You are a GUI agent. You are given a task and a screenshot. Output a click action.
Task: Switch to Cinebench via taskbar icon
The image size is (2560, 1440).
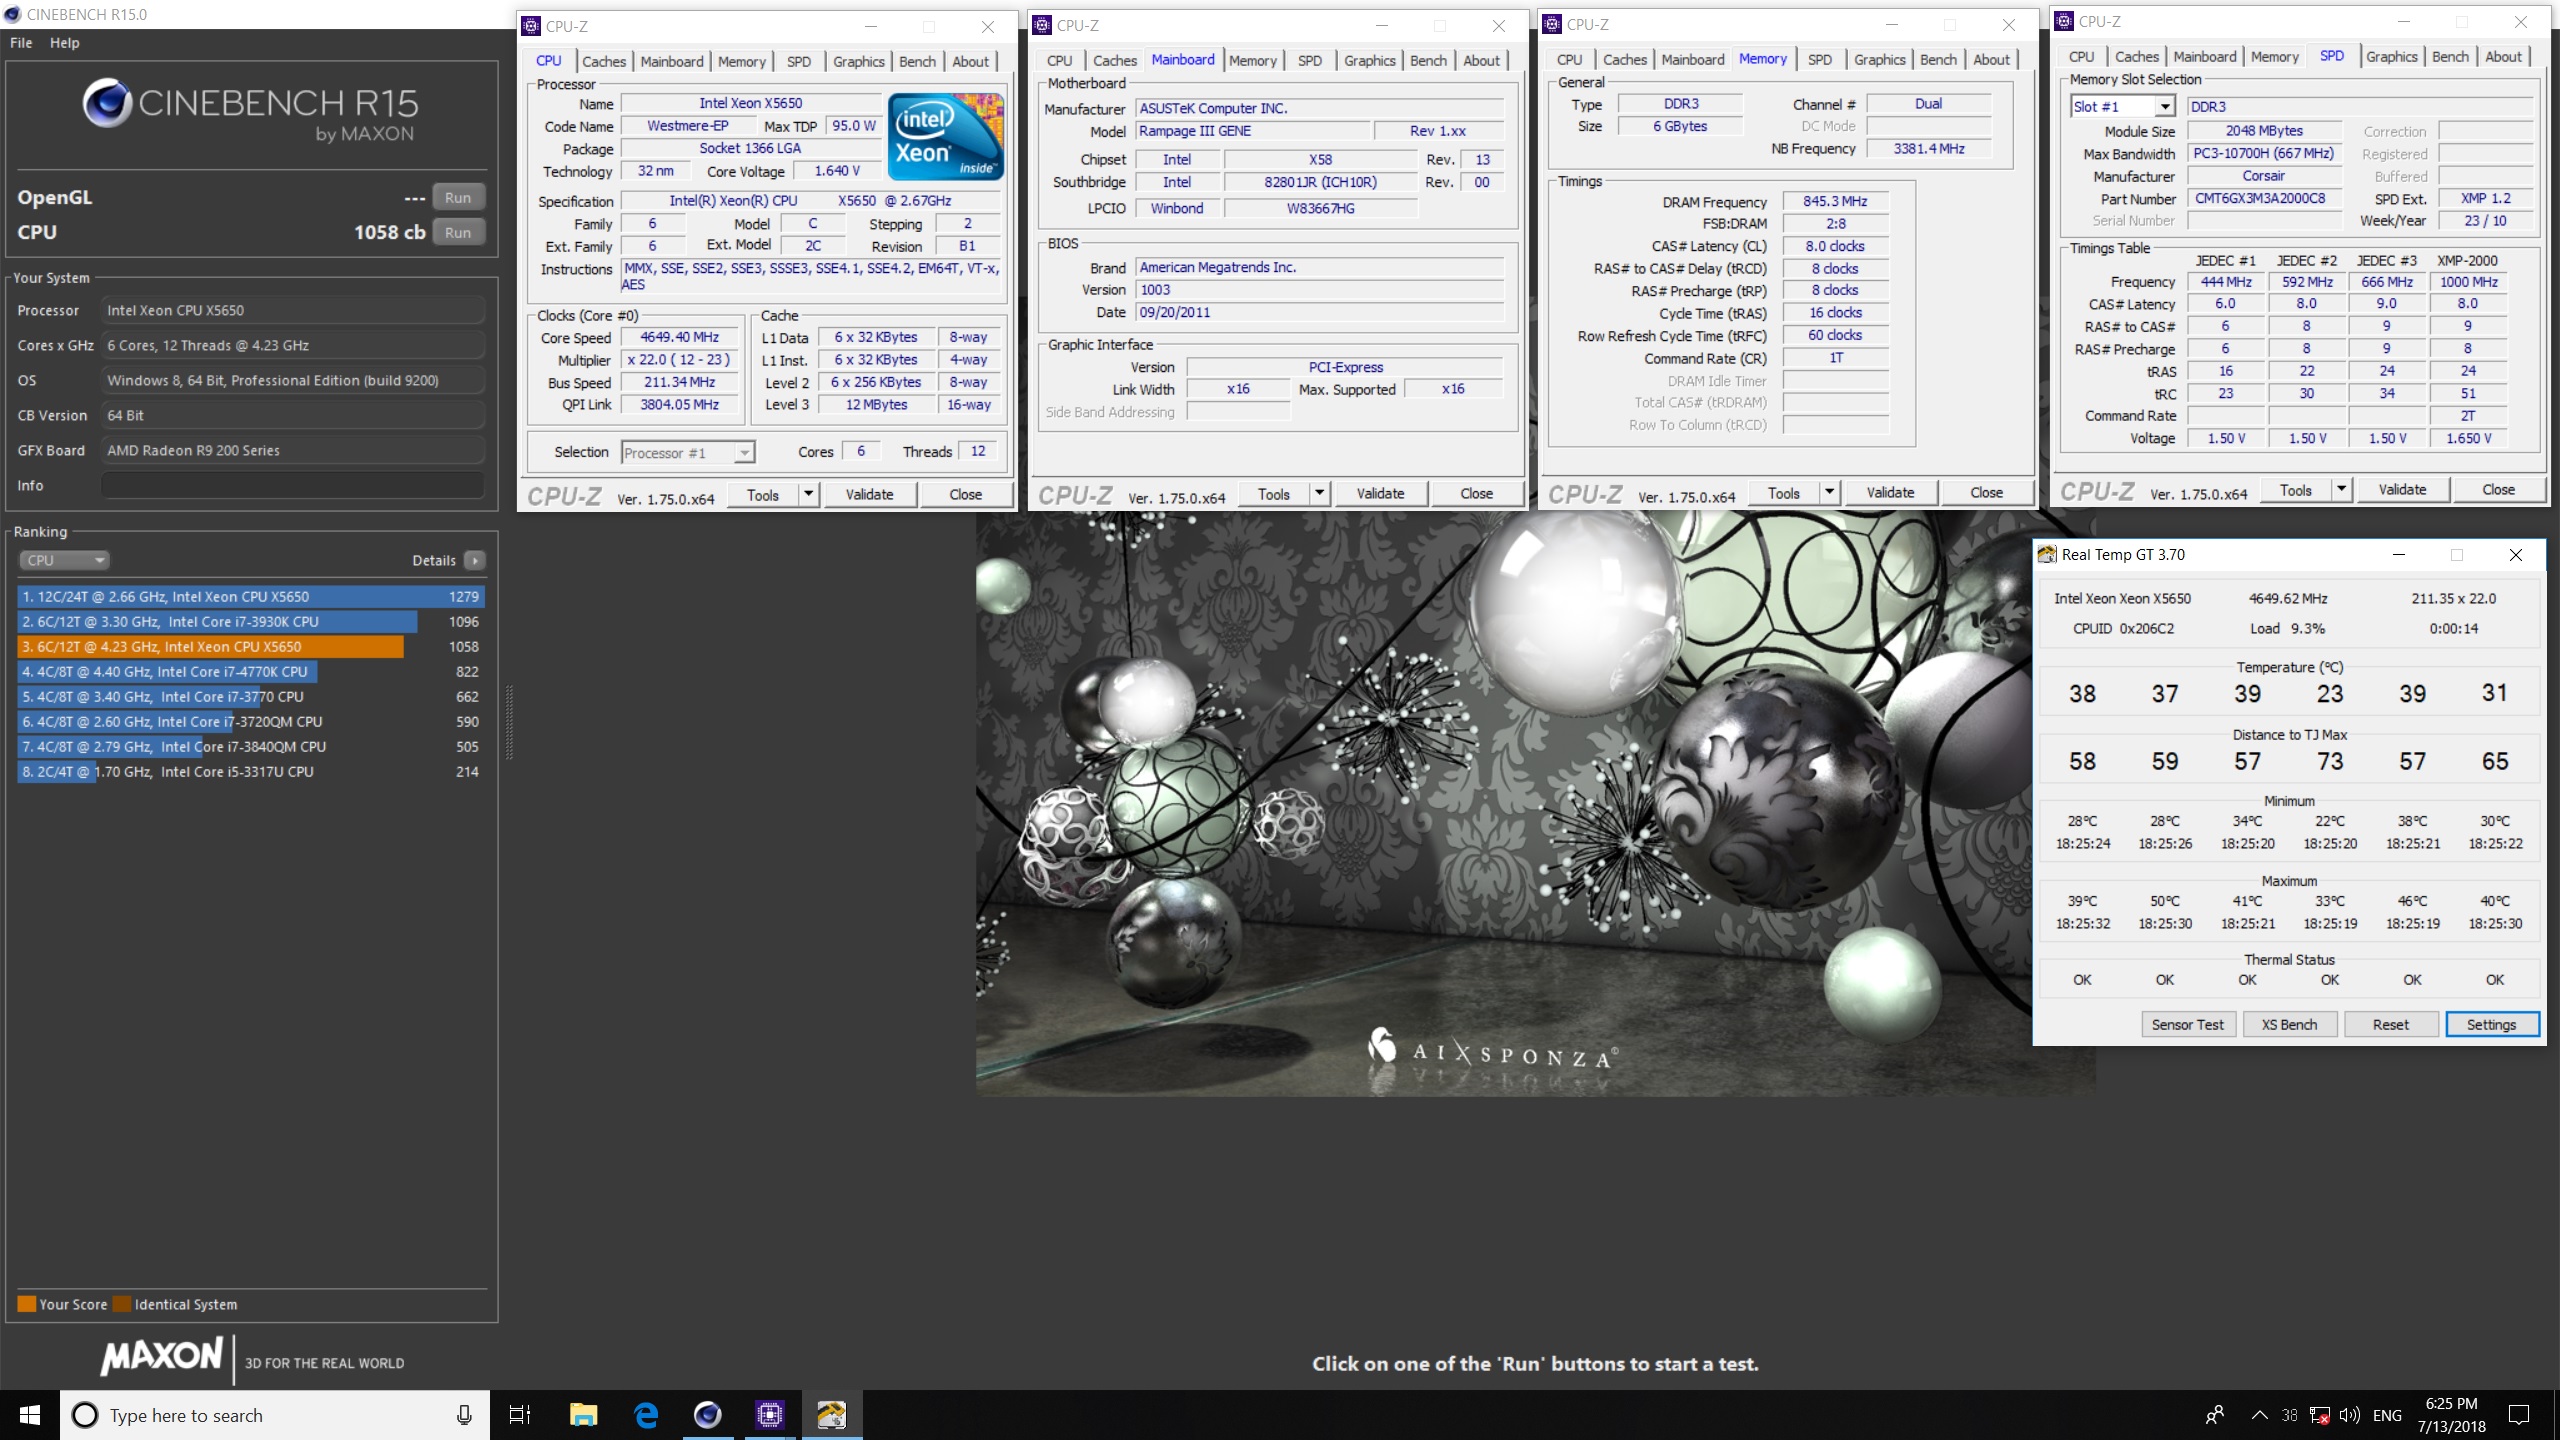tap(708, 1415)
